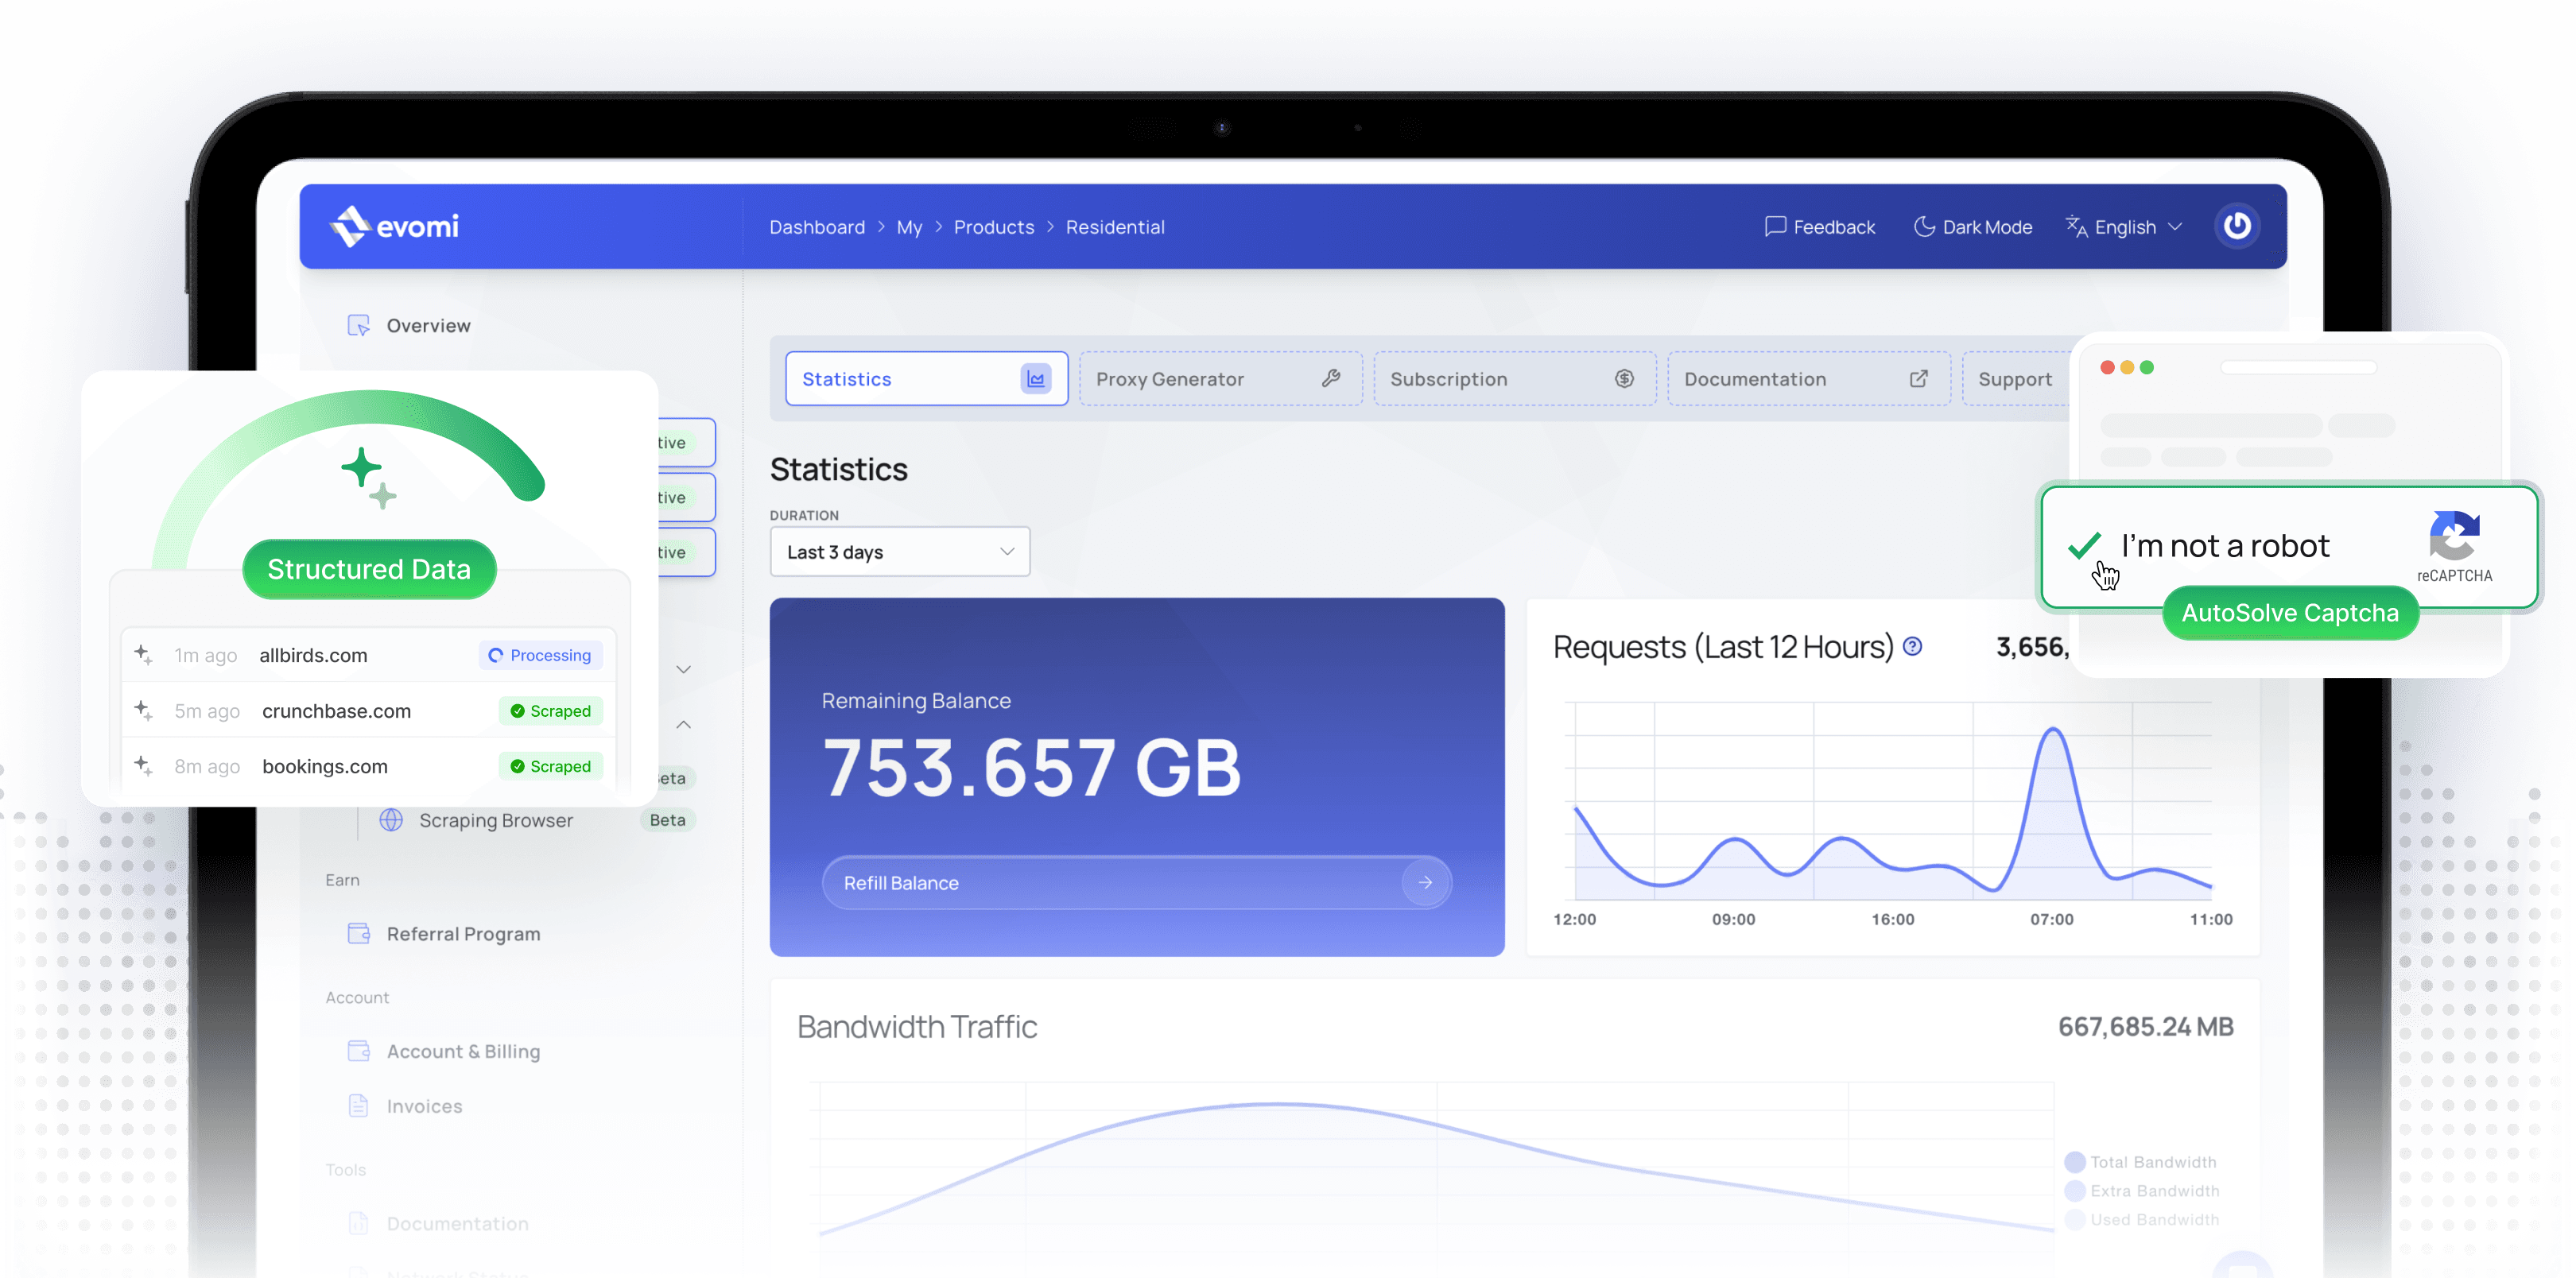Click the Referral Program wallet icon
Screen dimensions: 2576x1278
click(358, 933)
